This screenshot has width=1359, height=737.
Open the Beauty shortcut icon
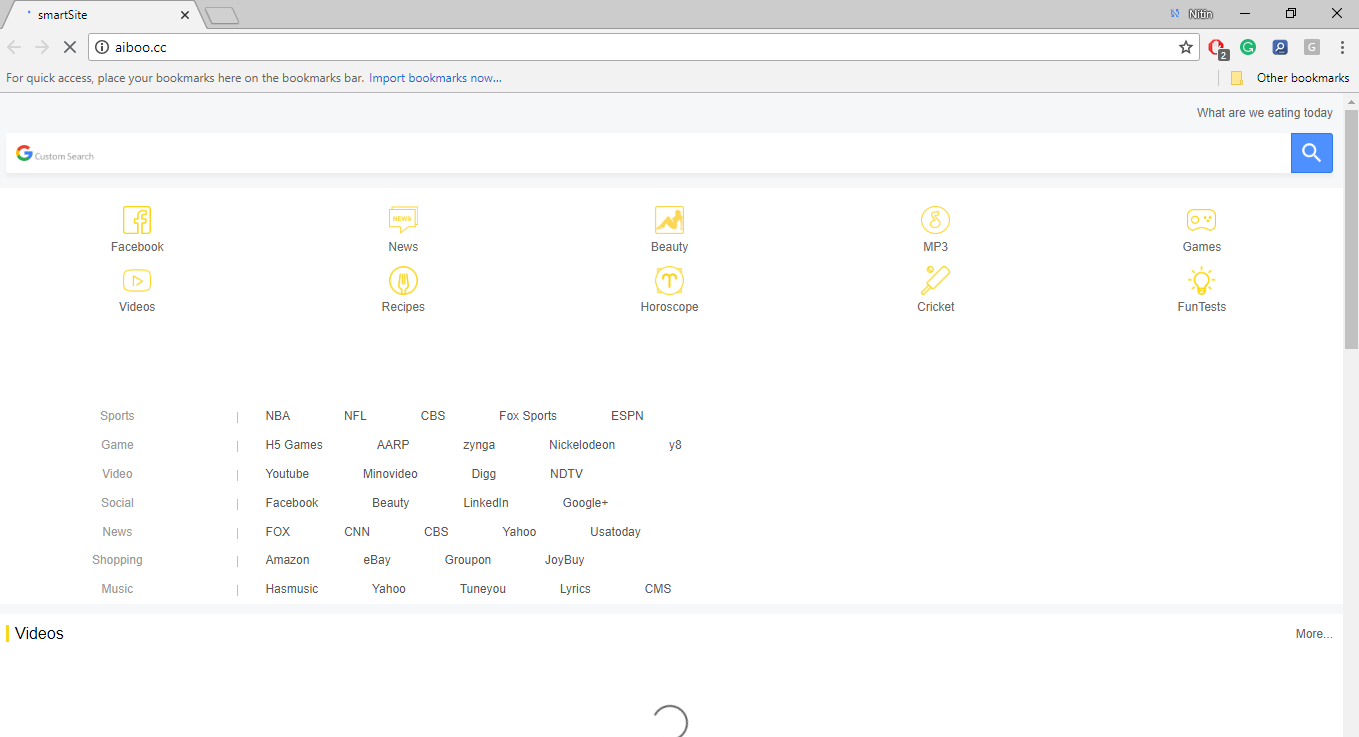click(669, 219)
